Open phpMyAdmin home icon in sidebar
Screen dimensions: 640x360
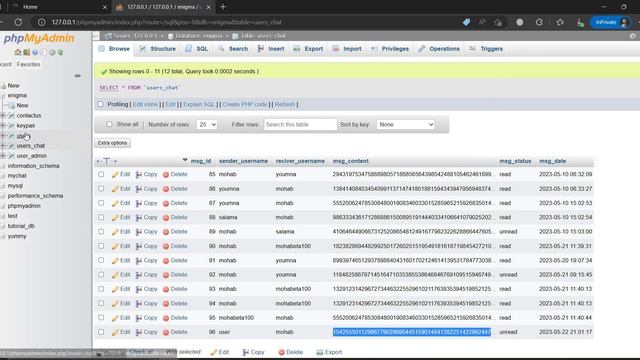18,52
